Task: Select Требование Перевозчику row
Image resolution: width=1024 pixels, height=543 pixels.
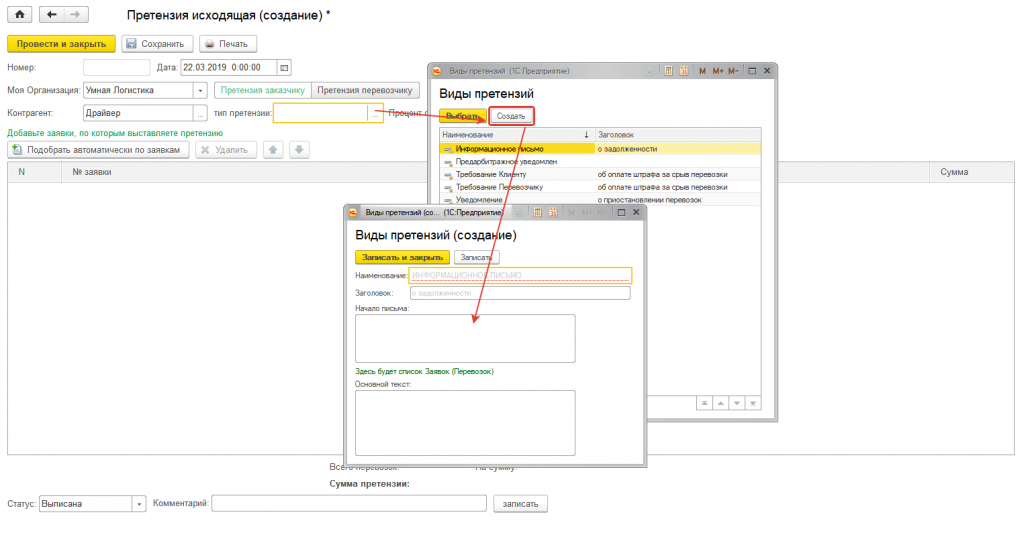Action: point(600,187)
